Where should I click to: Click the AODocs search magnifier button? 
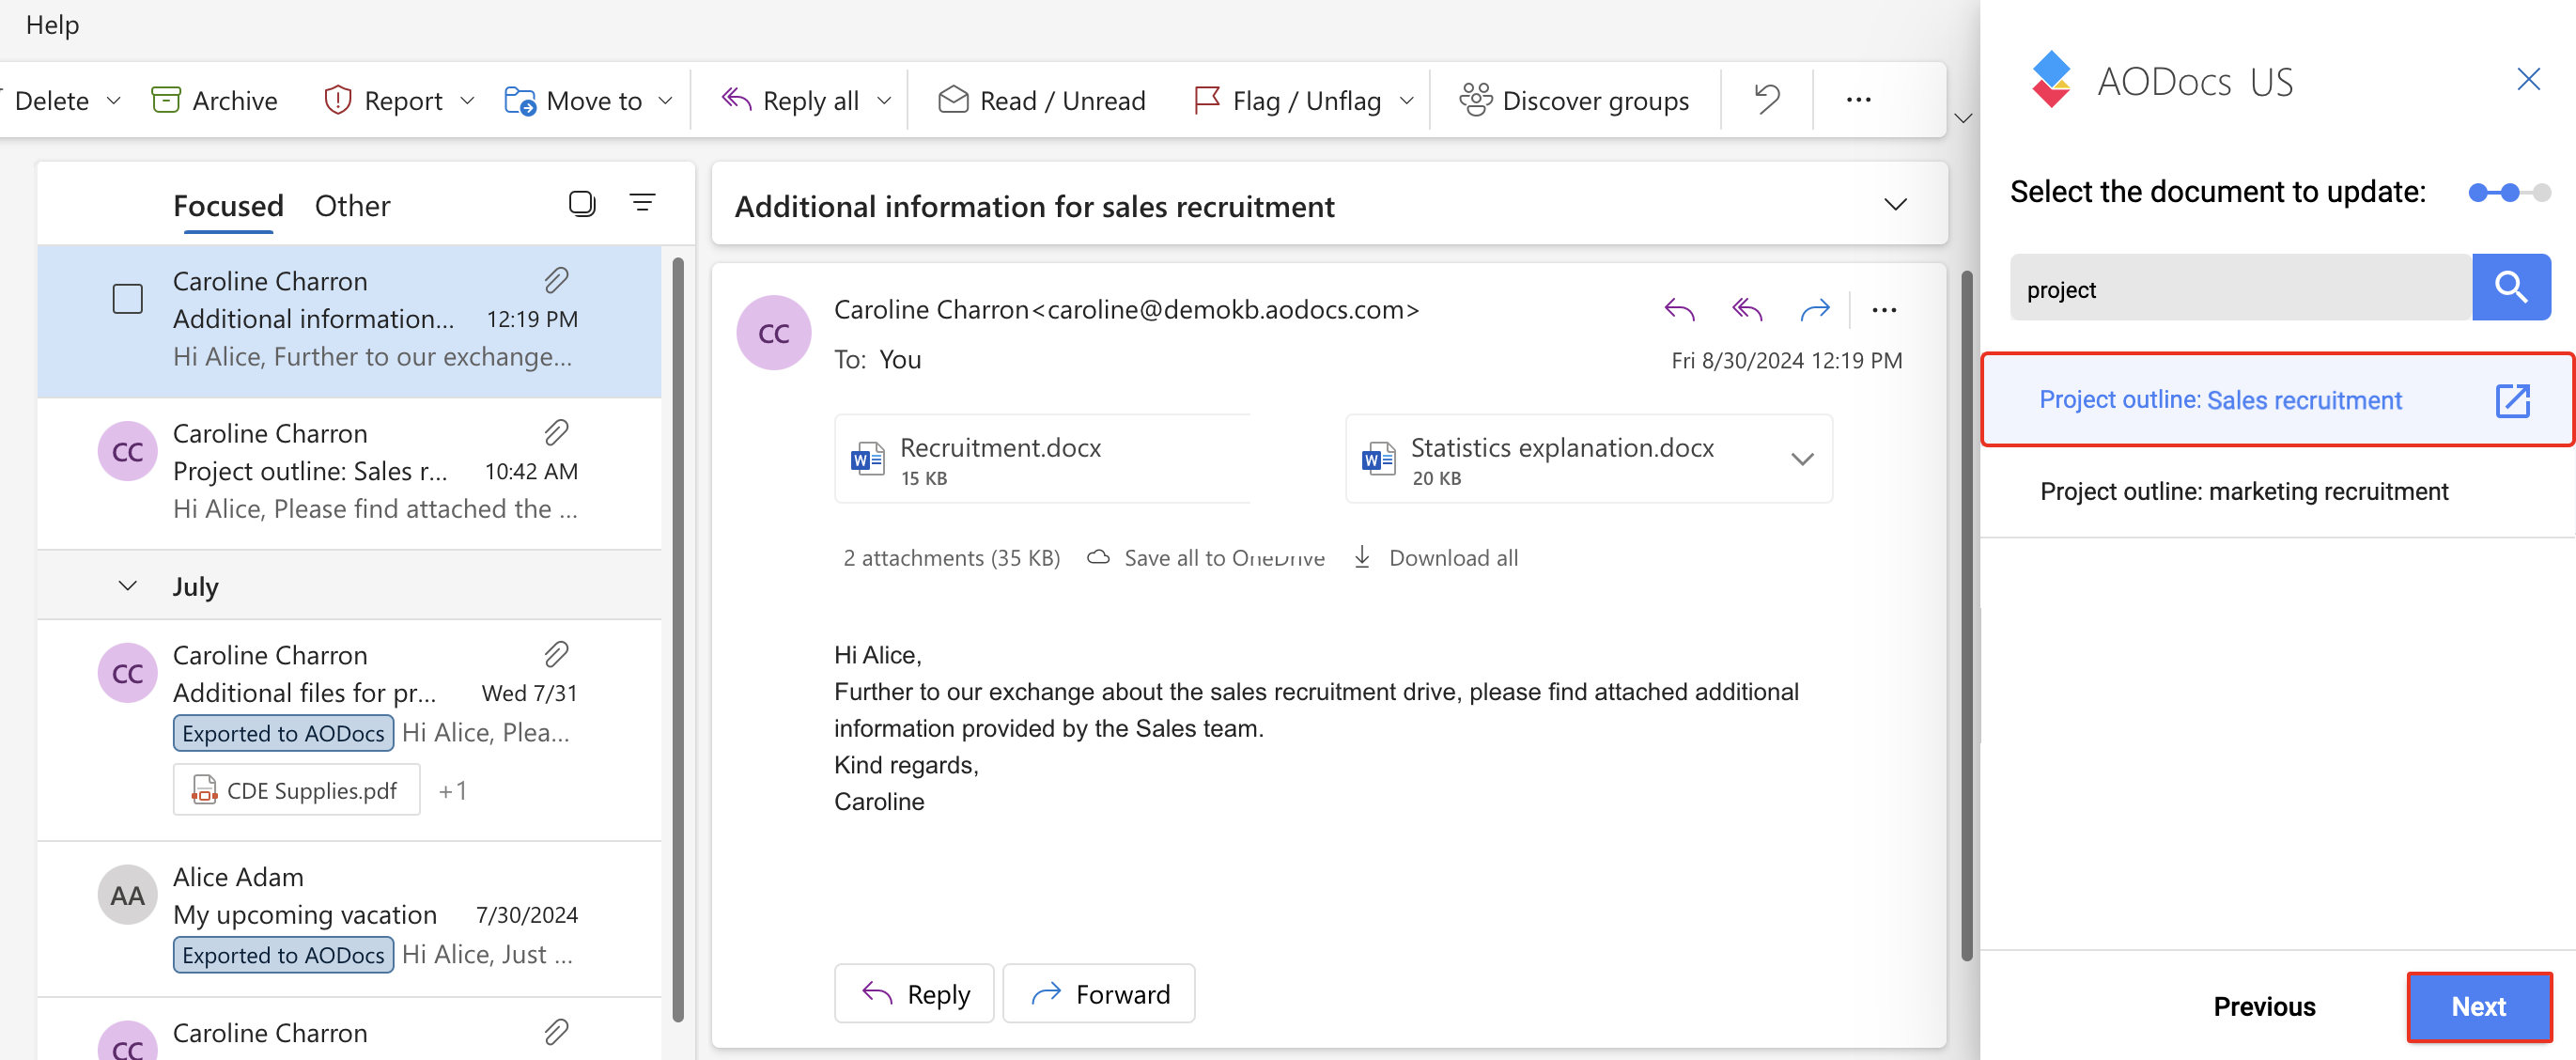(2510, 288)
